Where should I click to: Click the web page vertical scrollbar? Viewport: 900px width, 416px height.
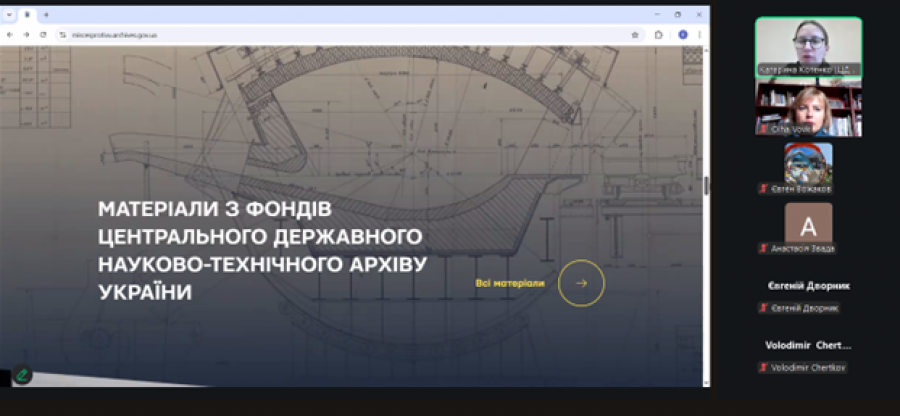[706, 186]
